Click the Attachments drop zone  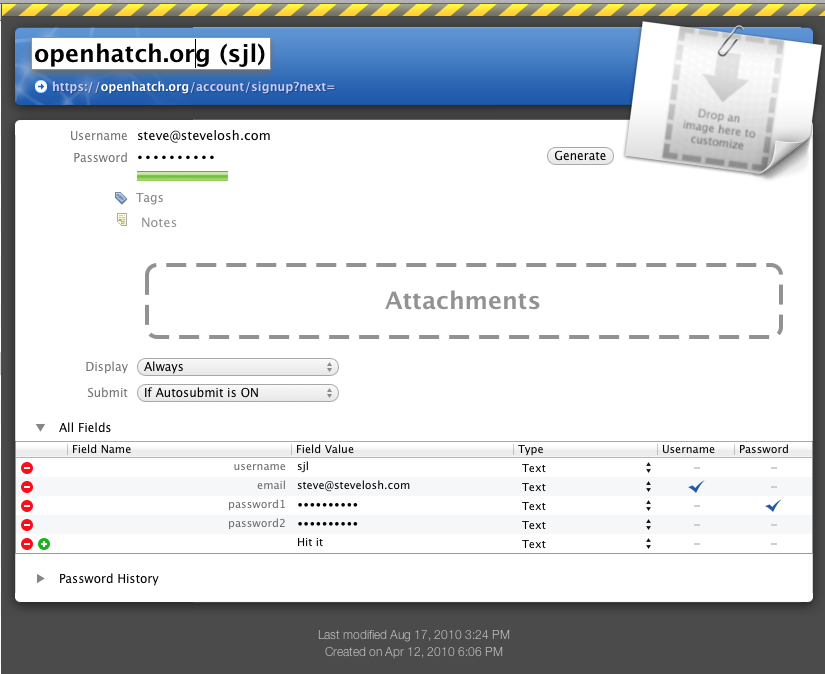coord(464,300)
